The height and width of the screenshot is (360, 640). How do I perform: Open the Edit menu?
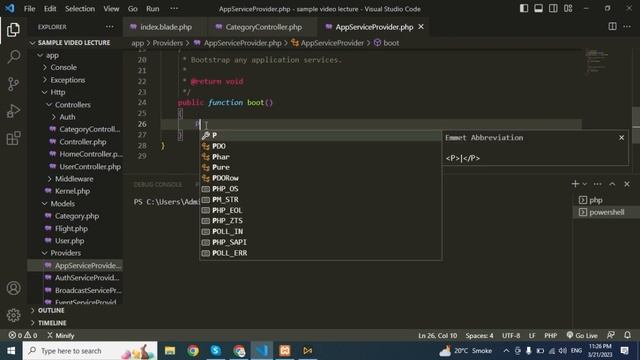click(x=50, y=9)
